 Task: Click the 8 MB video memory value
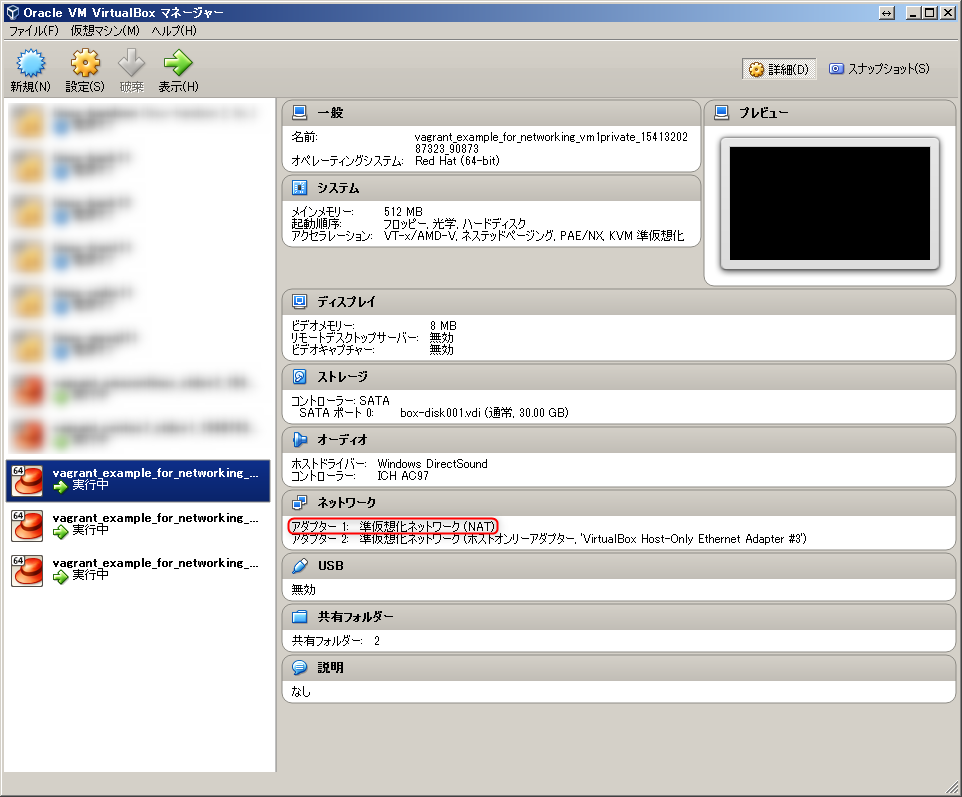pos(443,326)
